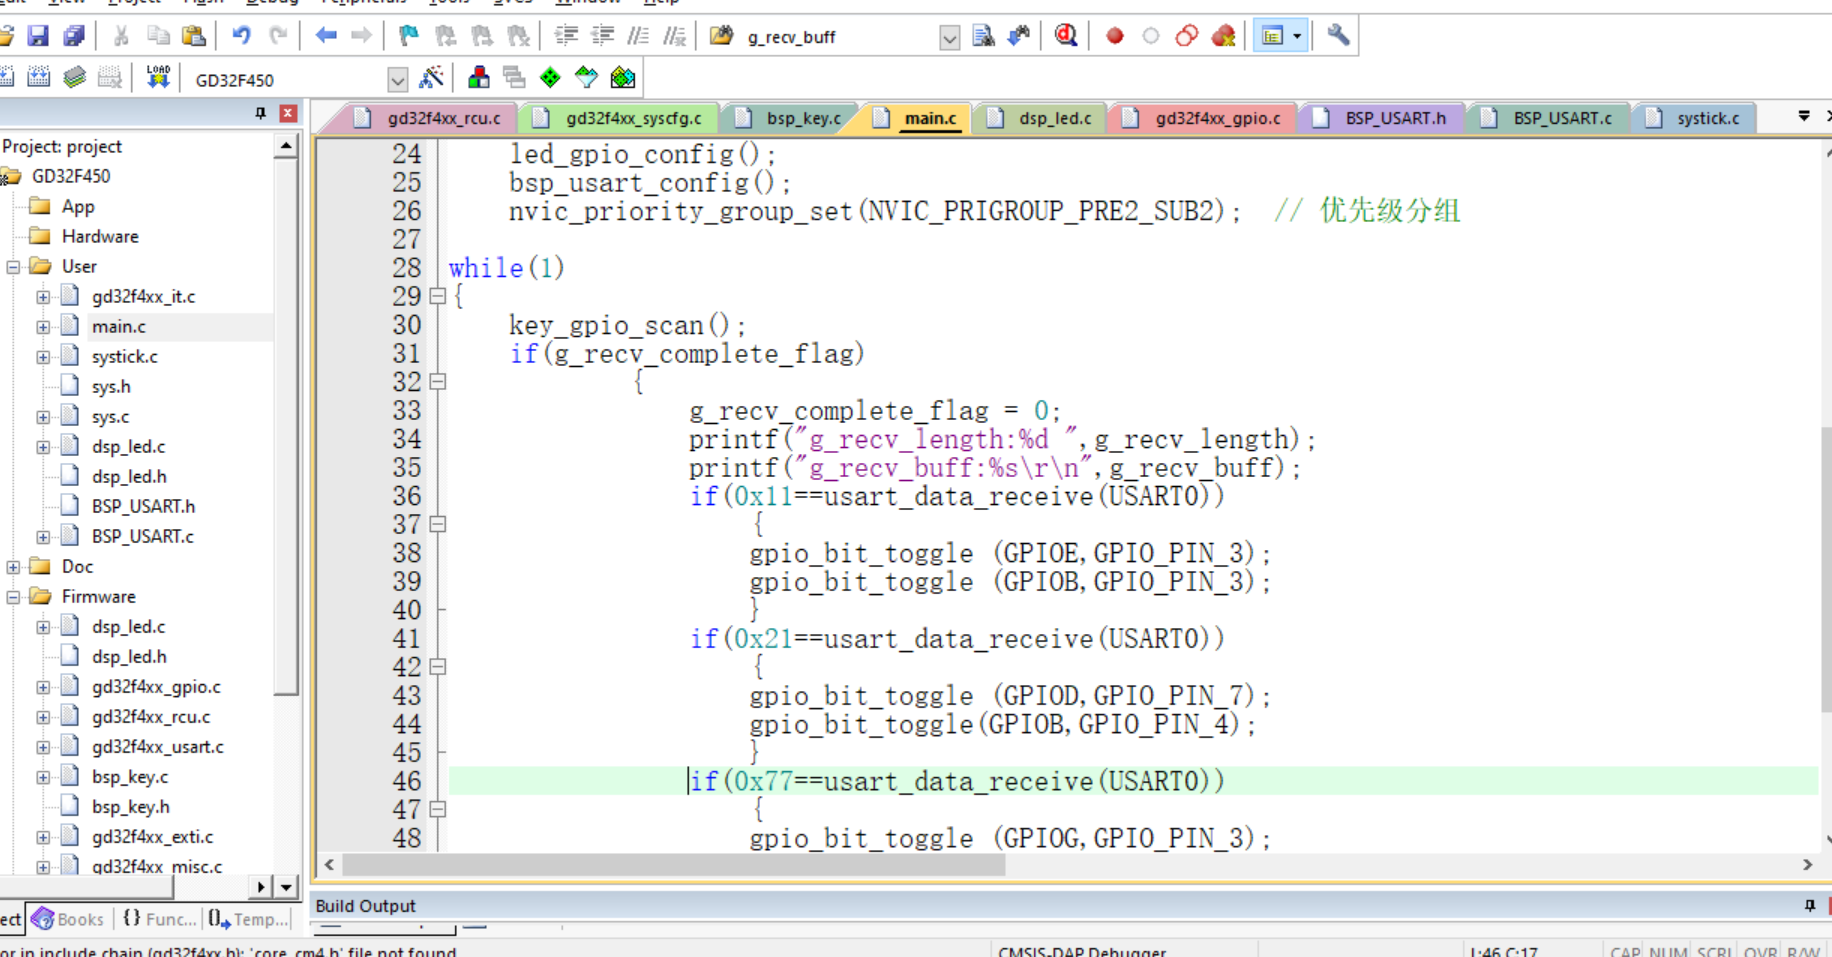
Task: Start debug session with magnifier icon
Action: pyautogui.click(x=1066, y=36)
